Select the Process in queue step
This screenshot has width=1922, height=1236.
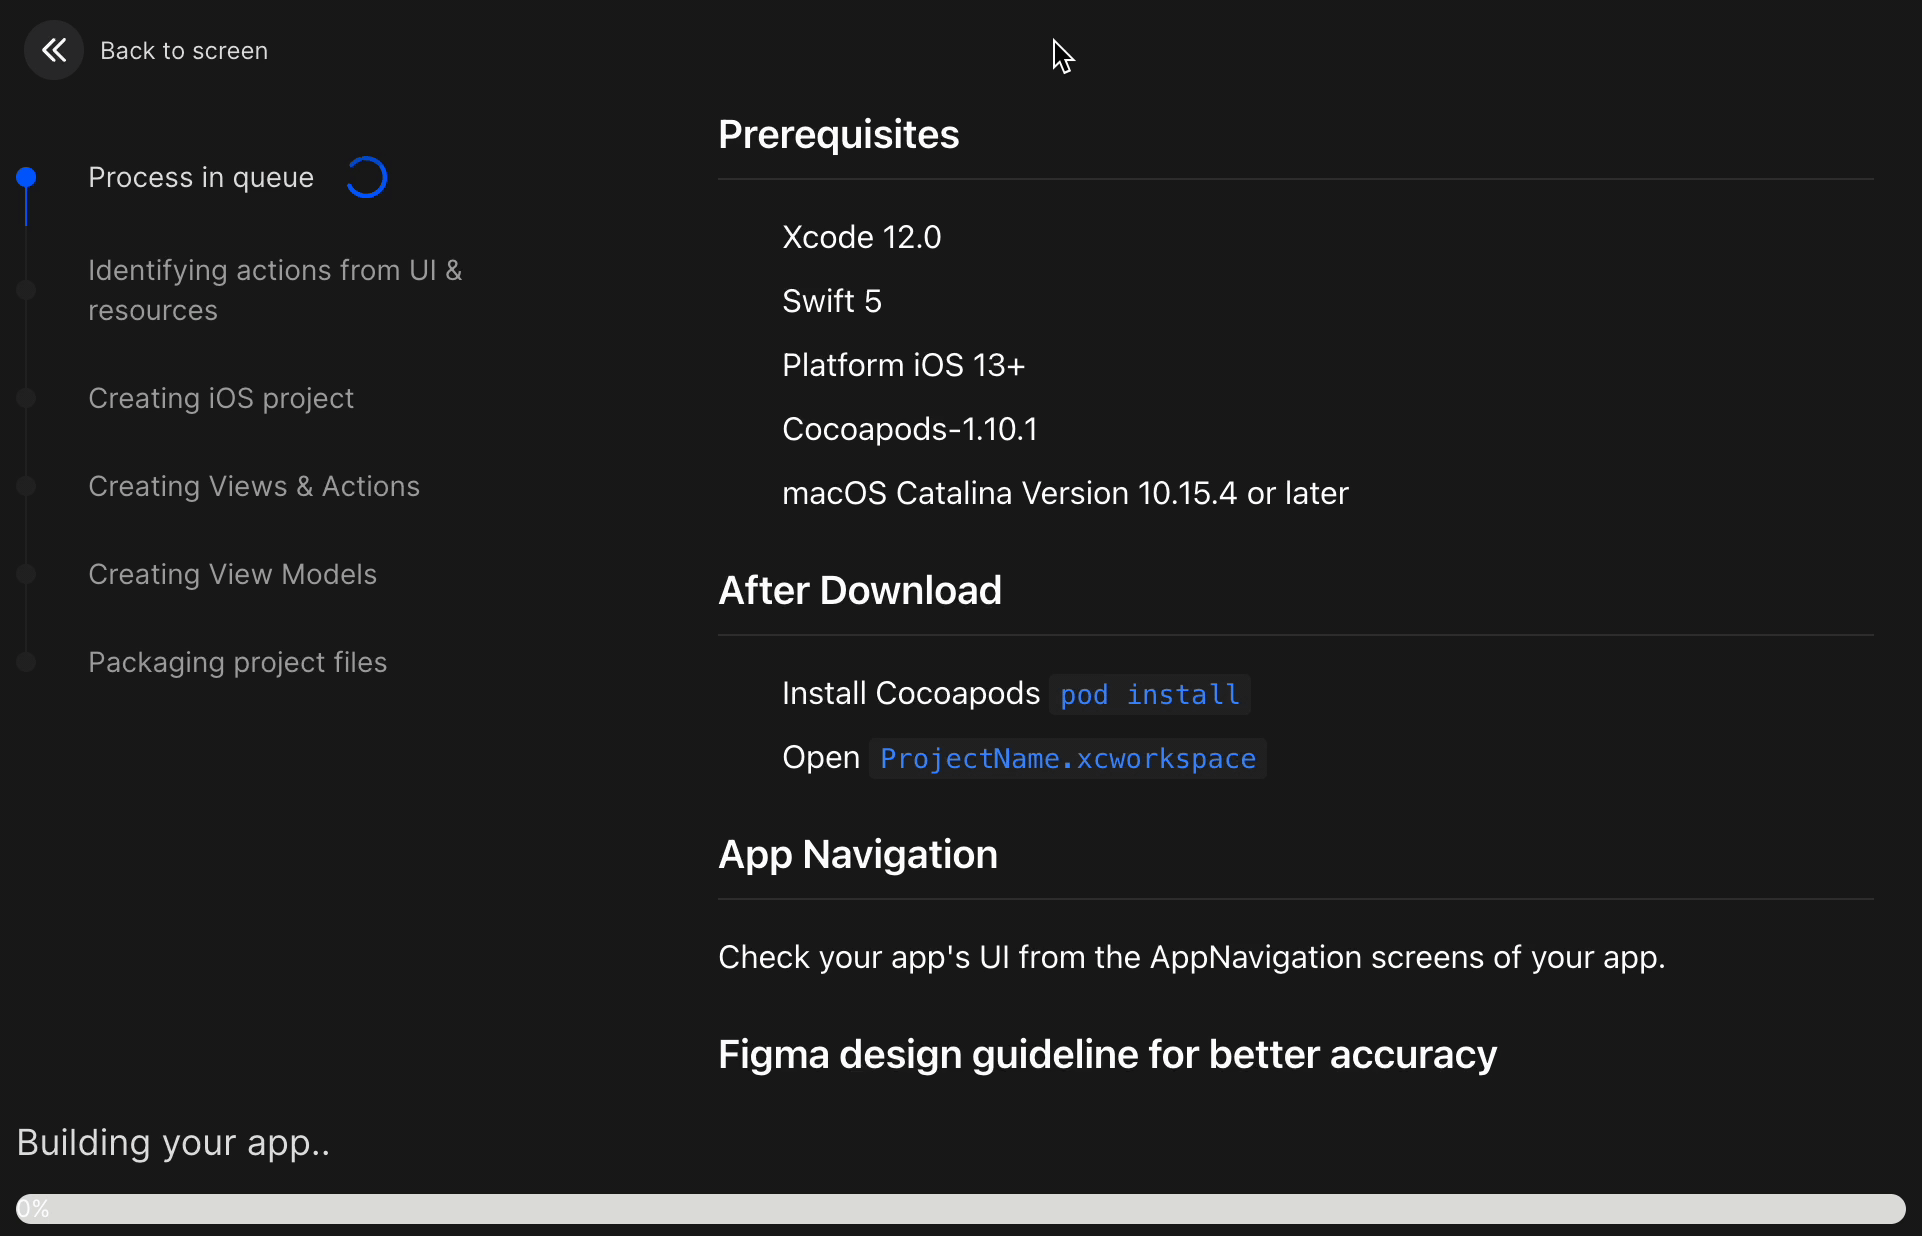tap(201, 178)
